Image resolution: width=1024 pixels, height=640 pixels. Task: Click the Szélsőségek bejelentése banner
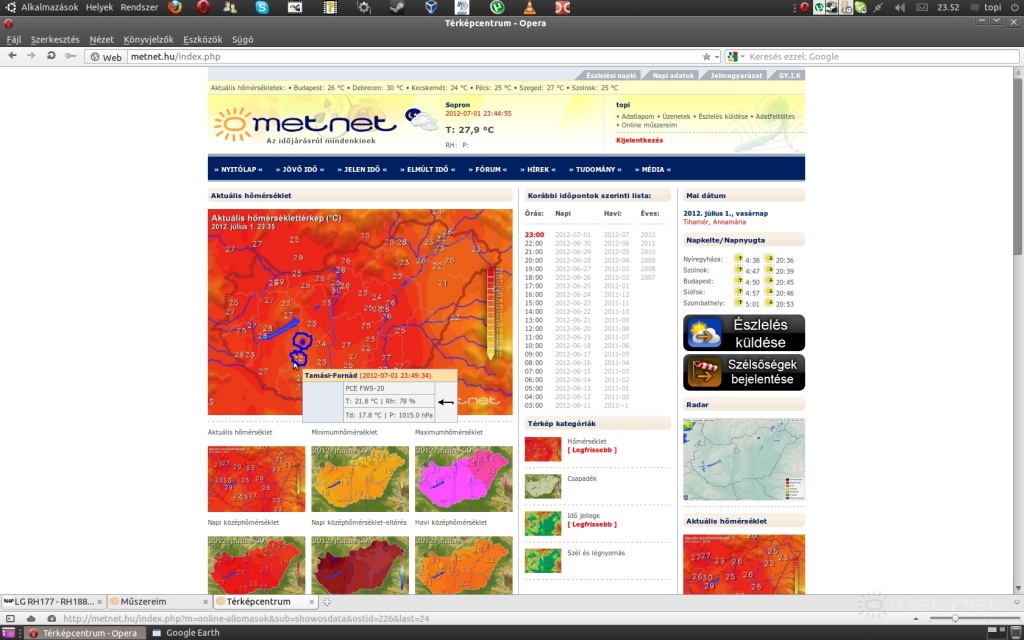743,372
